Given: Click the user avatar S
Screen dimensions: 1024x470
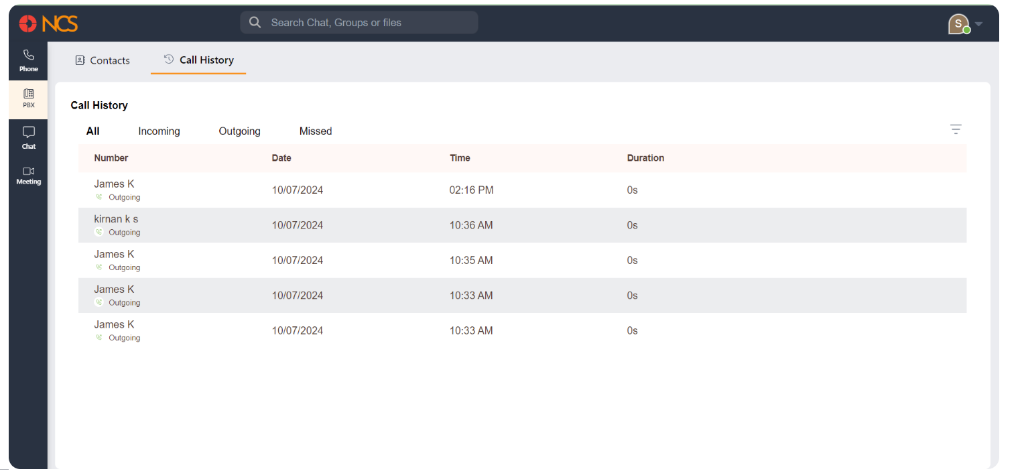Looking at the screenshot, I should pos(958,24).
